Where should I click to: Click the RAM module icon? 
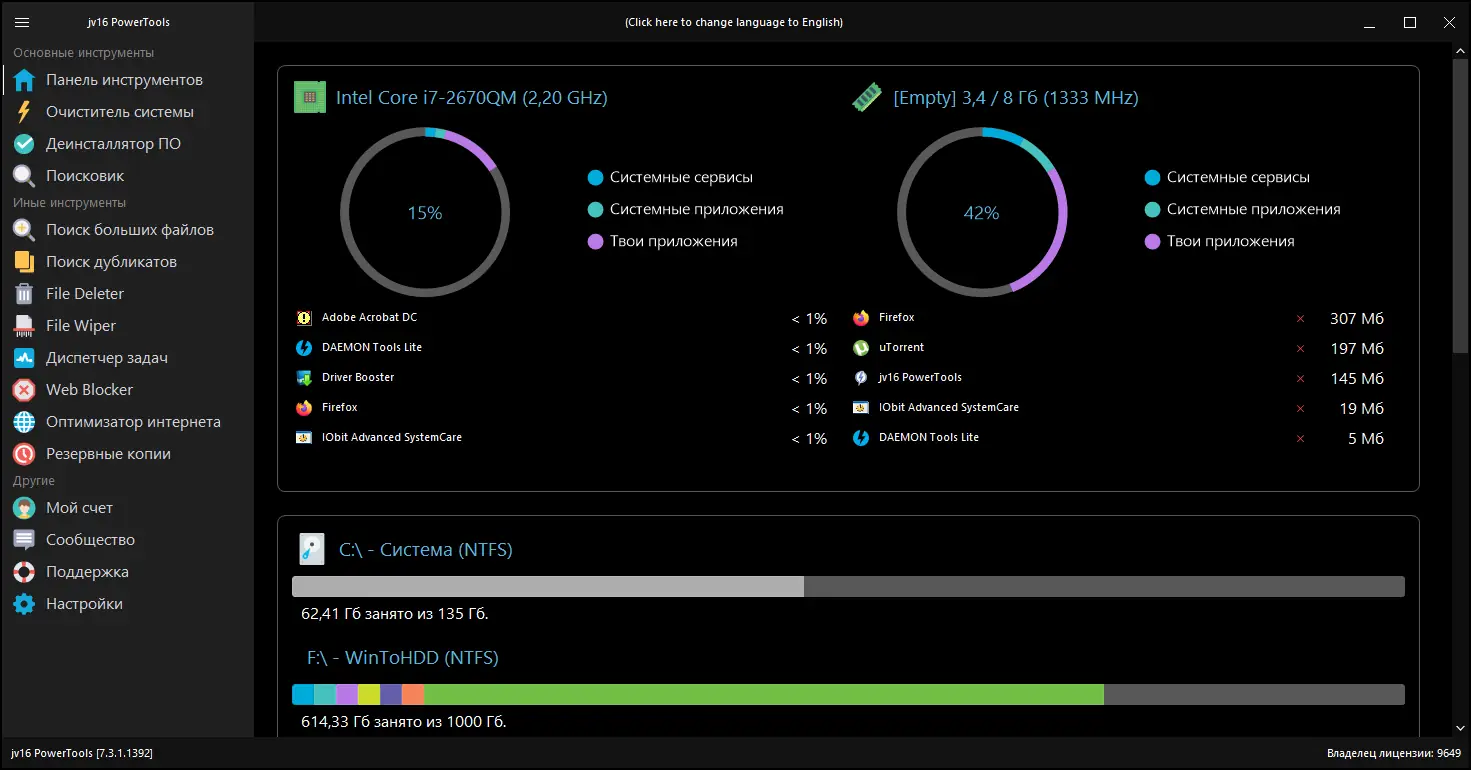pos(866,97)
